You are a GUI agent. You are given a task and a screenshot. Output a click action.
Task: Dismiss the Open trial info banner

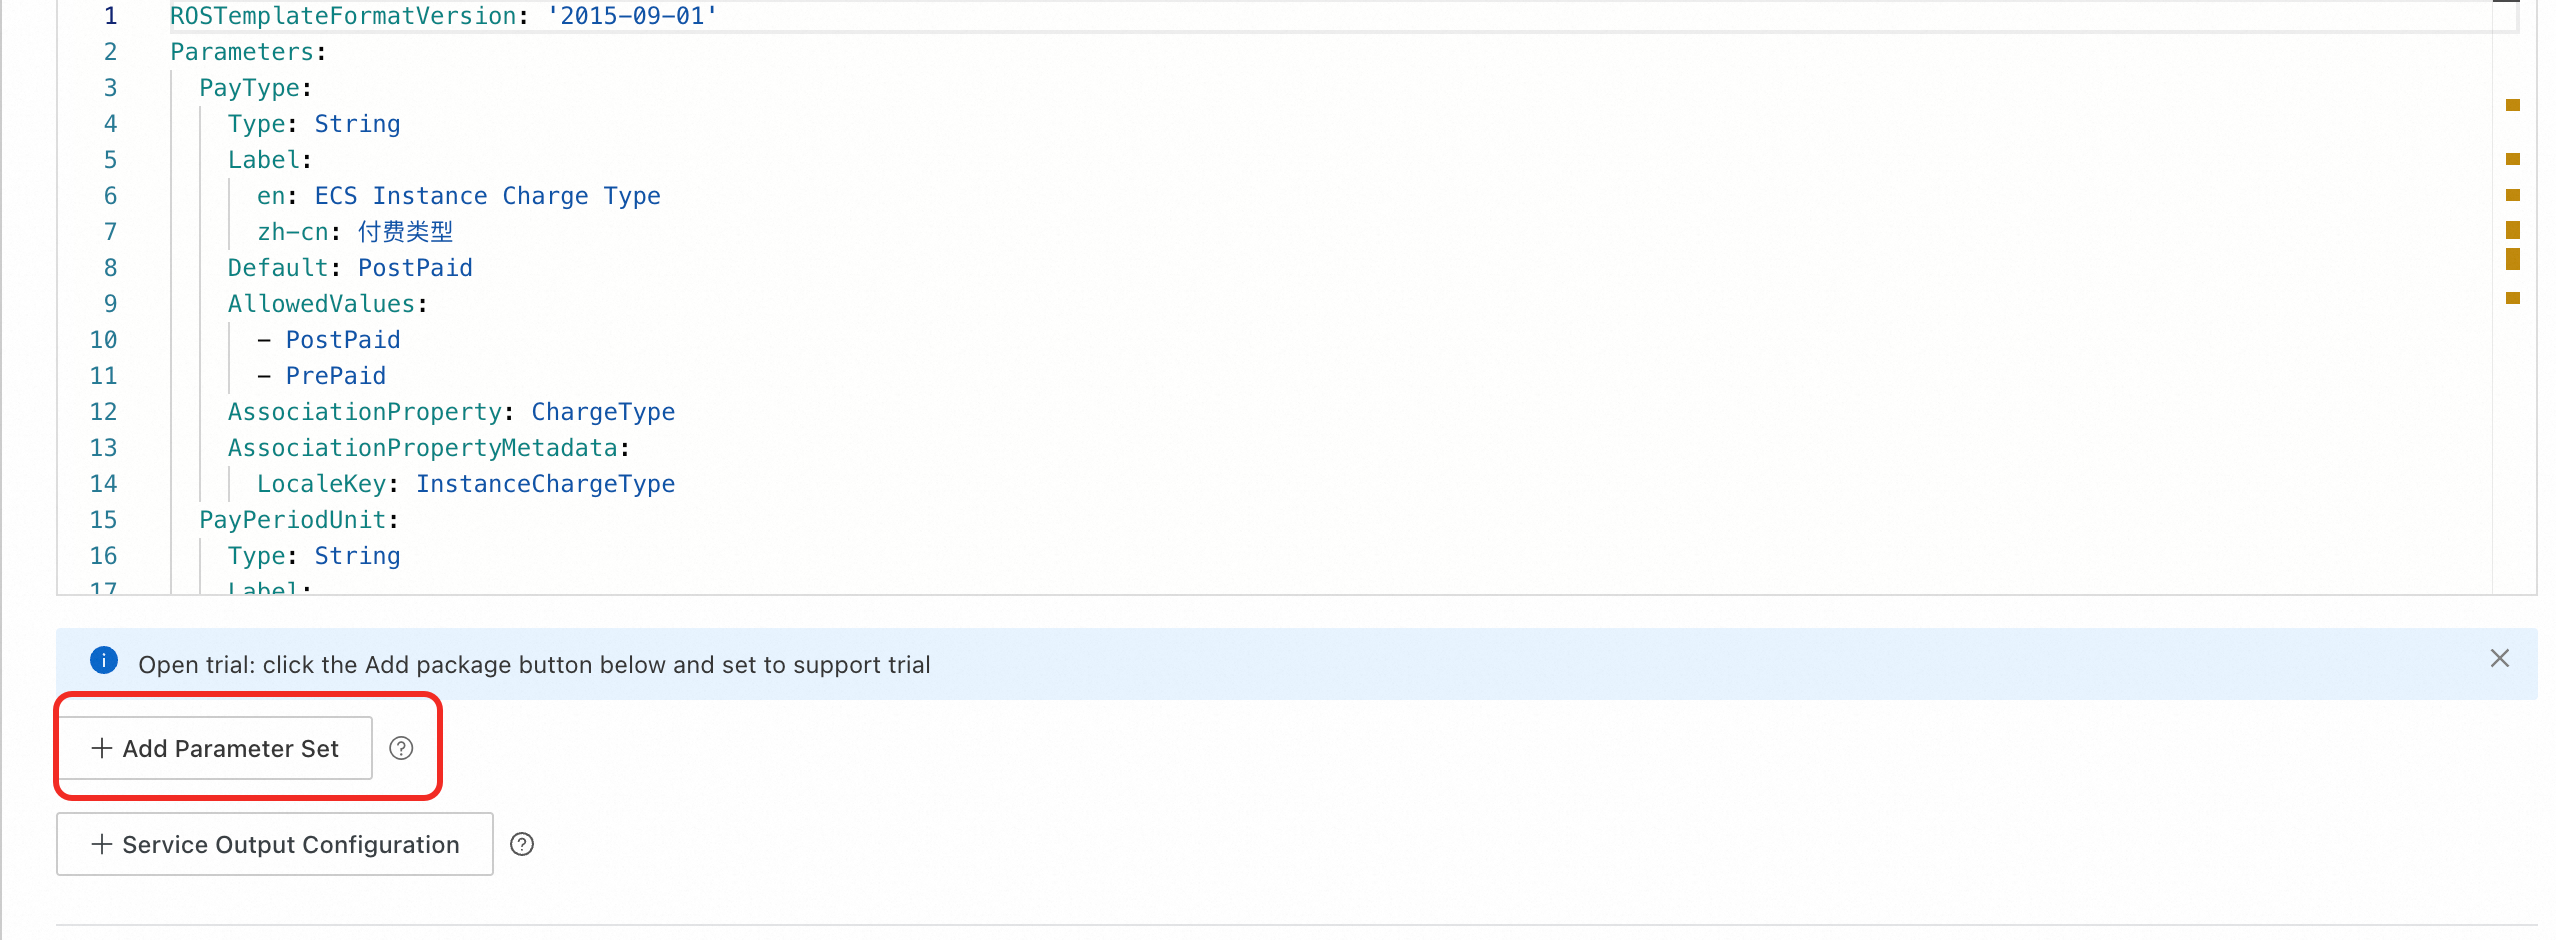tap(2499, 658)
